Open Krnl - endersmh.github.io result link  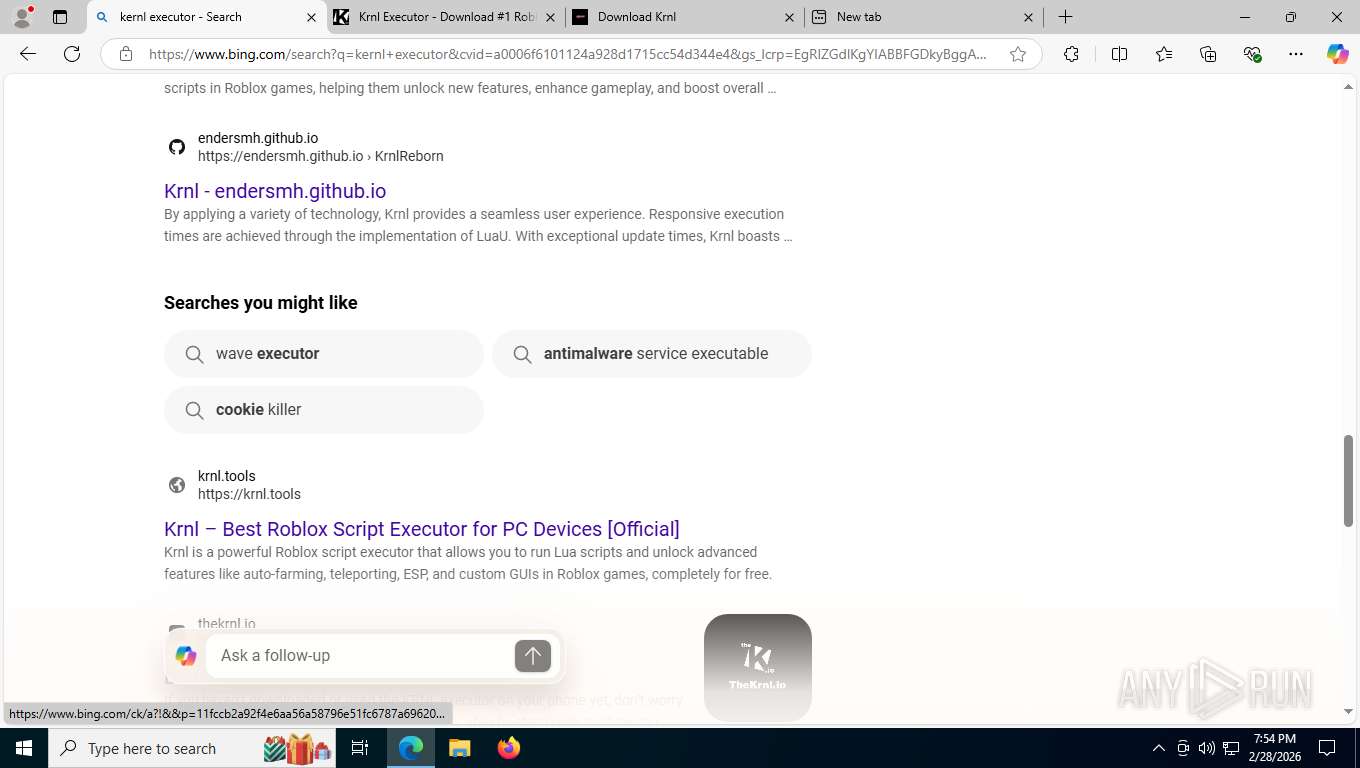(x=275, y=191)
